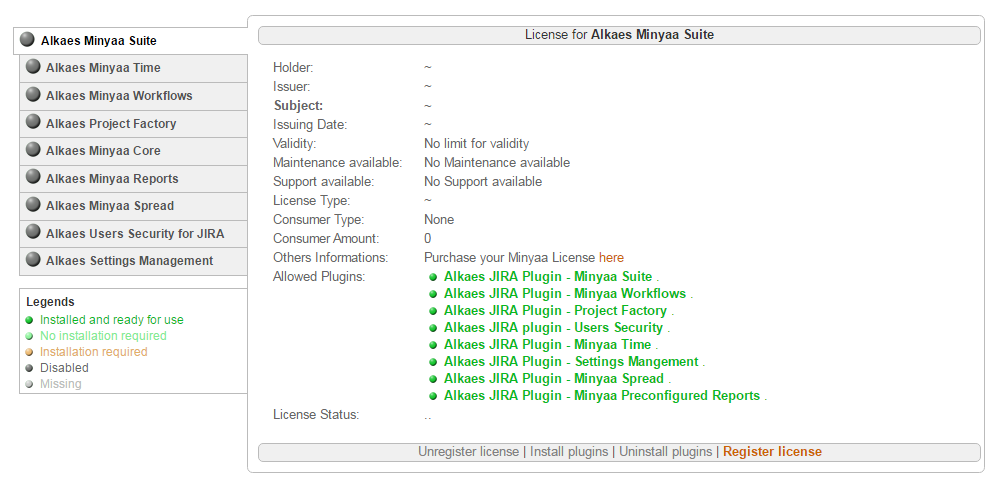The width and height of the screenshot is (997, 489).
Task: Click Uninstall plugins in the bottom bar
Action: pyautogui.click(x=665, y=452)
